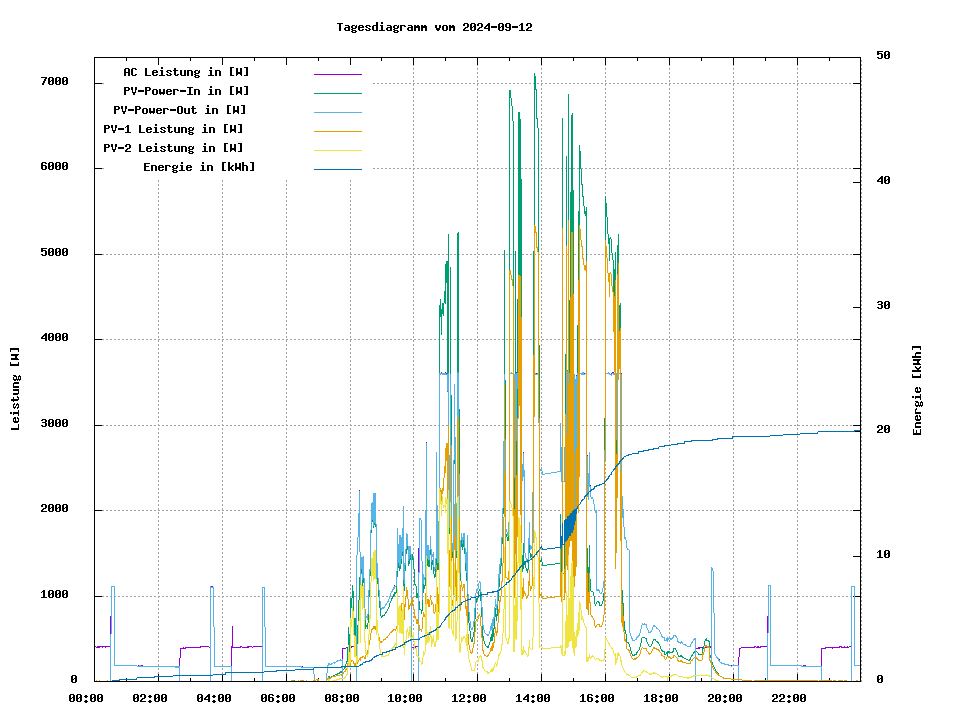Click the 50 value on the energy axis
The image size is (960, 720).
[883, 55]
